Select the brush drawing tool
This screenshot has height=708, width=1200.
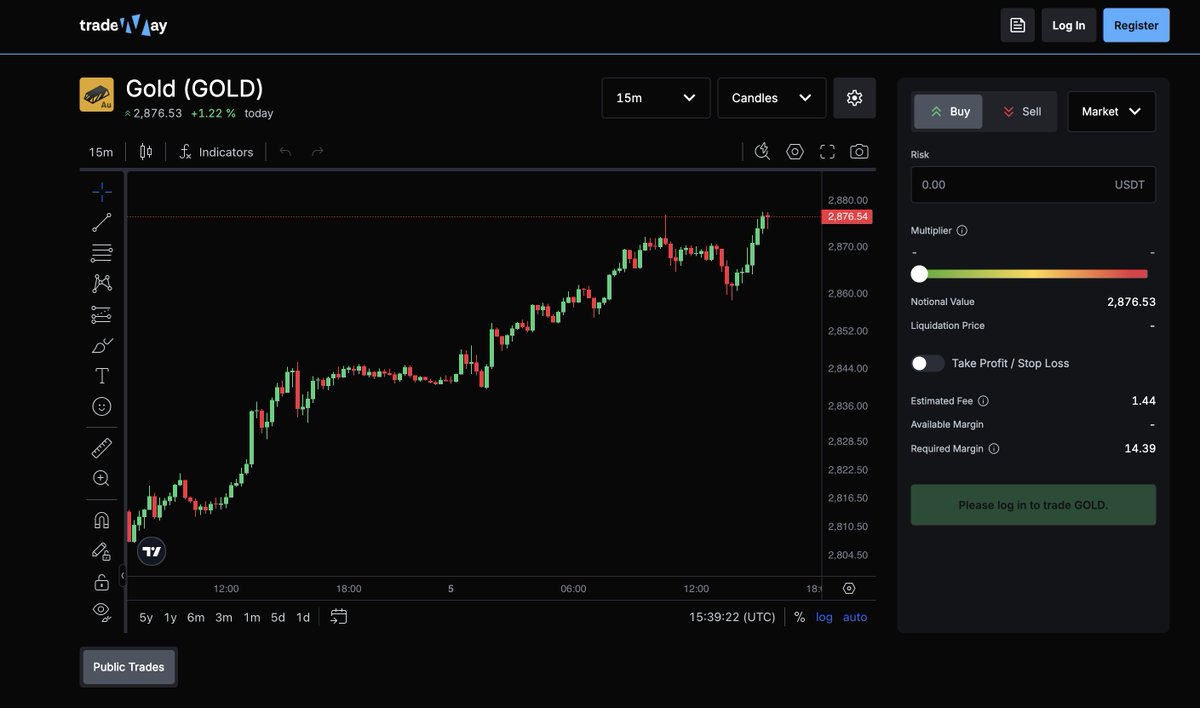point(100,345)
